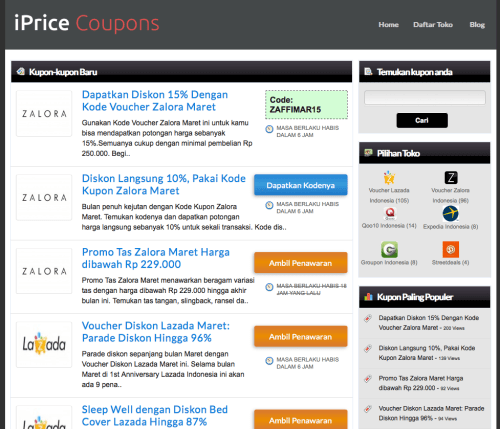Screen dimensions: 500x429
Task: Open the Daftar Toko menu item
Action: (433, 25)
